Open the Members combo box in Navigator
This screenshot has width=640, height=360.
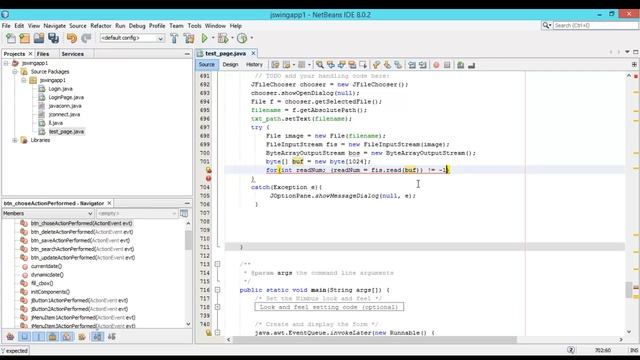click(48, 213)
